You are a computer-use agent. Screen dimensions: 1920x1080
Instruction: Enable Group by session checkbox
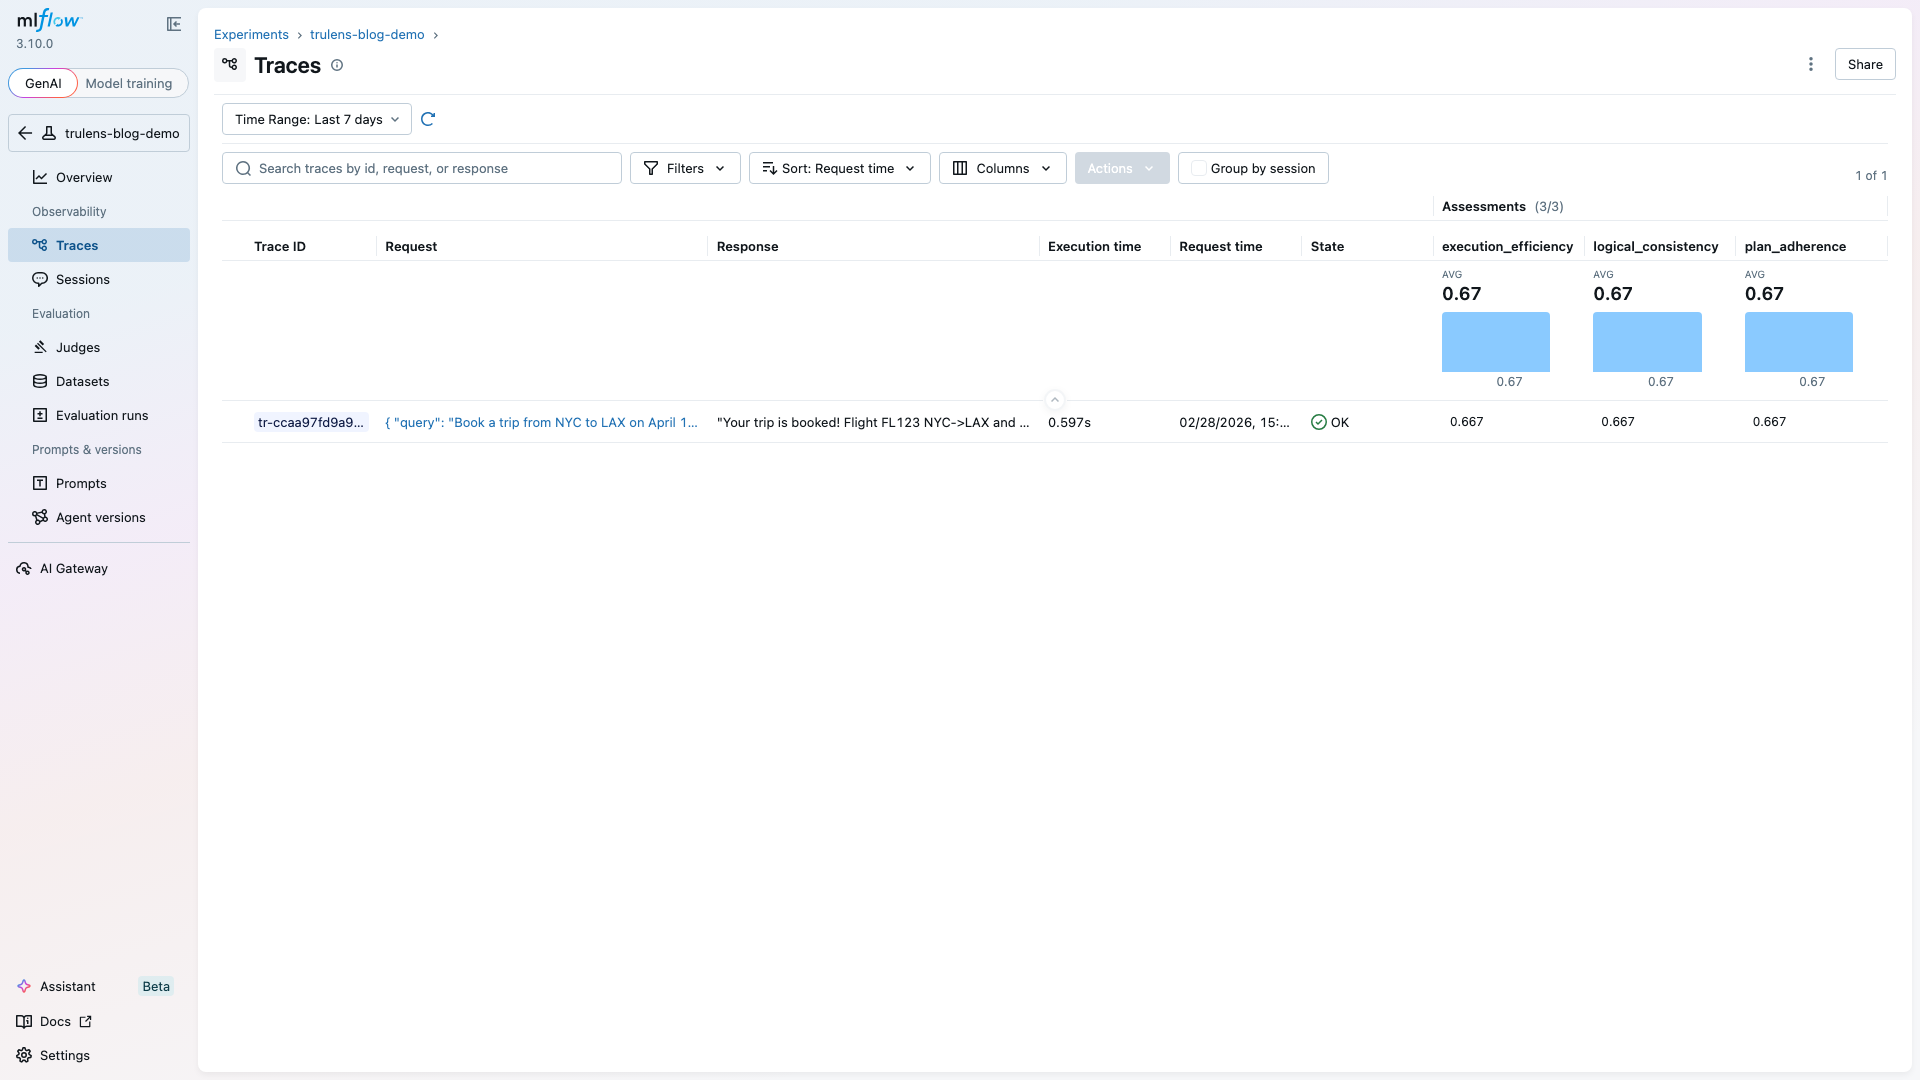coord(1198,168)
